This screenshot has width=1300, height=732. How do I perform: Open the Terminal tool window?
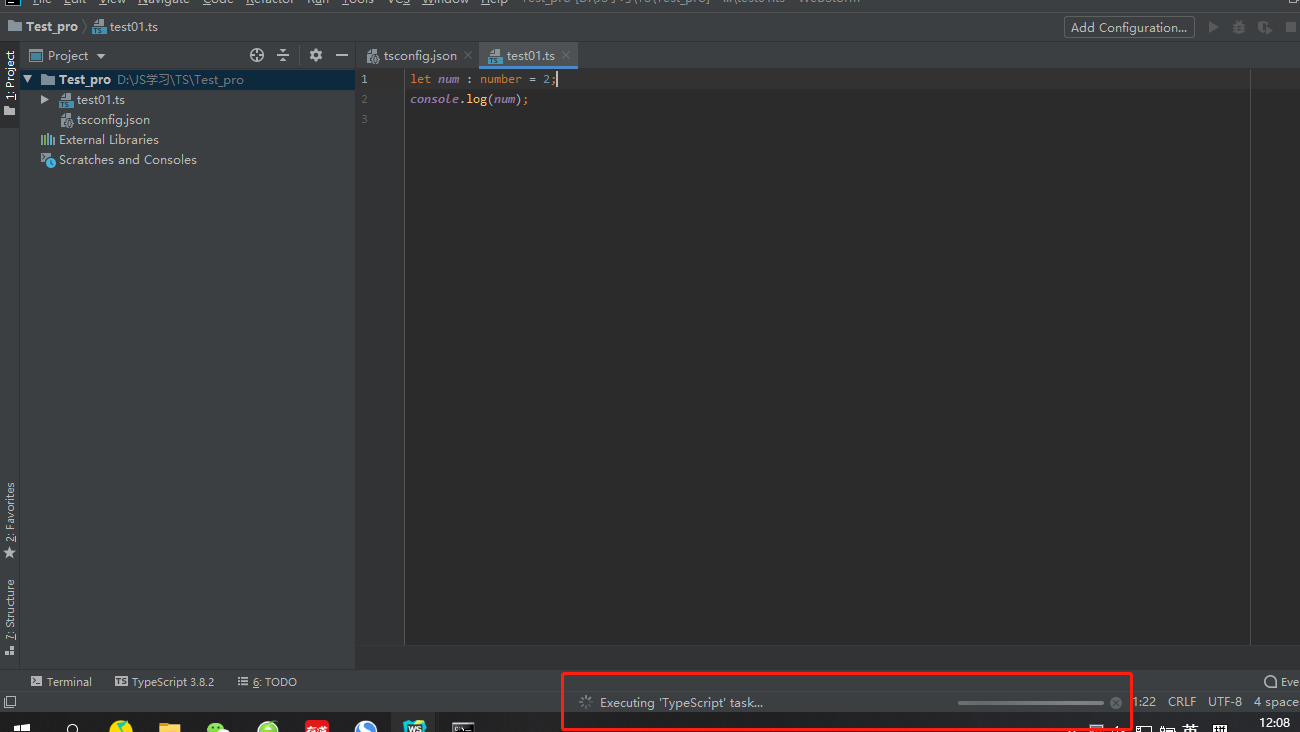[x=61, y=682]
